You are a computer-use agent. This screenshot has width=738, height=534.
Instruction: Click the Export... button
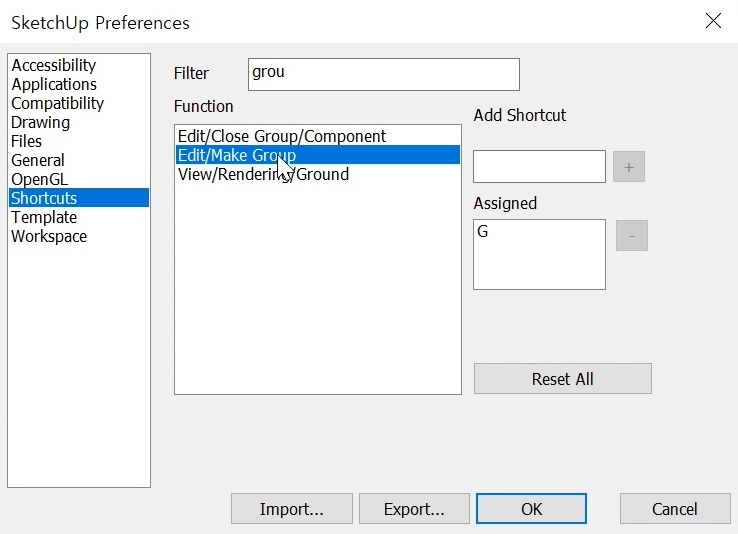(x=414, y=509)
